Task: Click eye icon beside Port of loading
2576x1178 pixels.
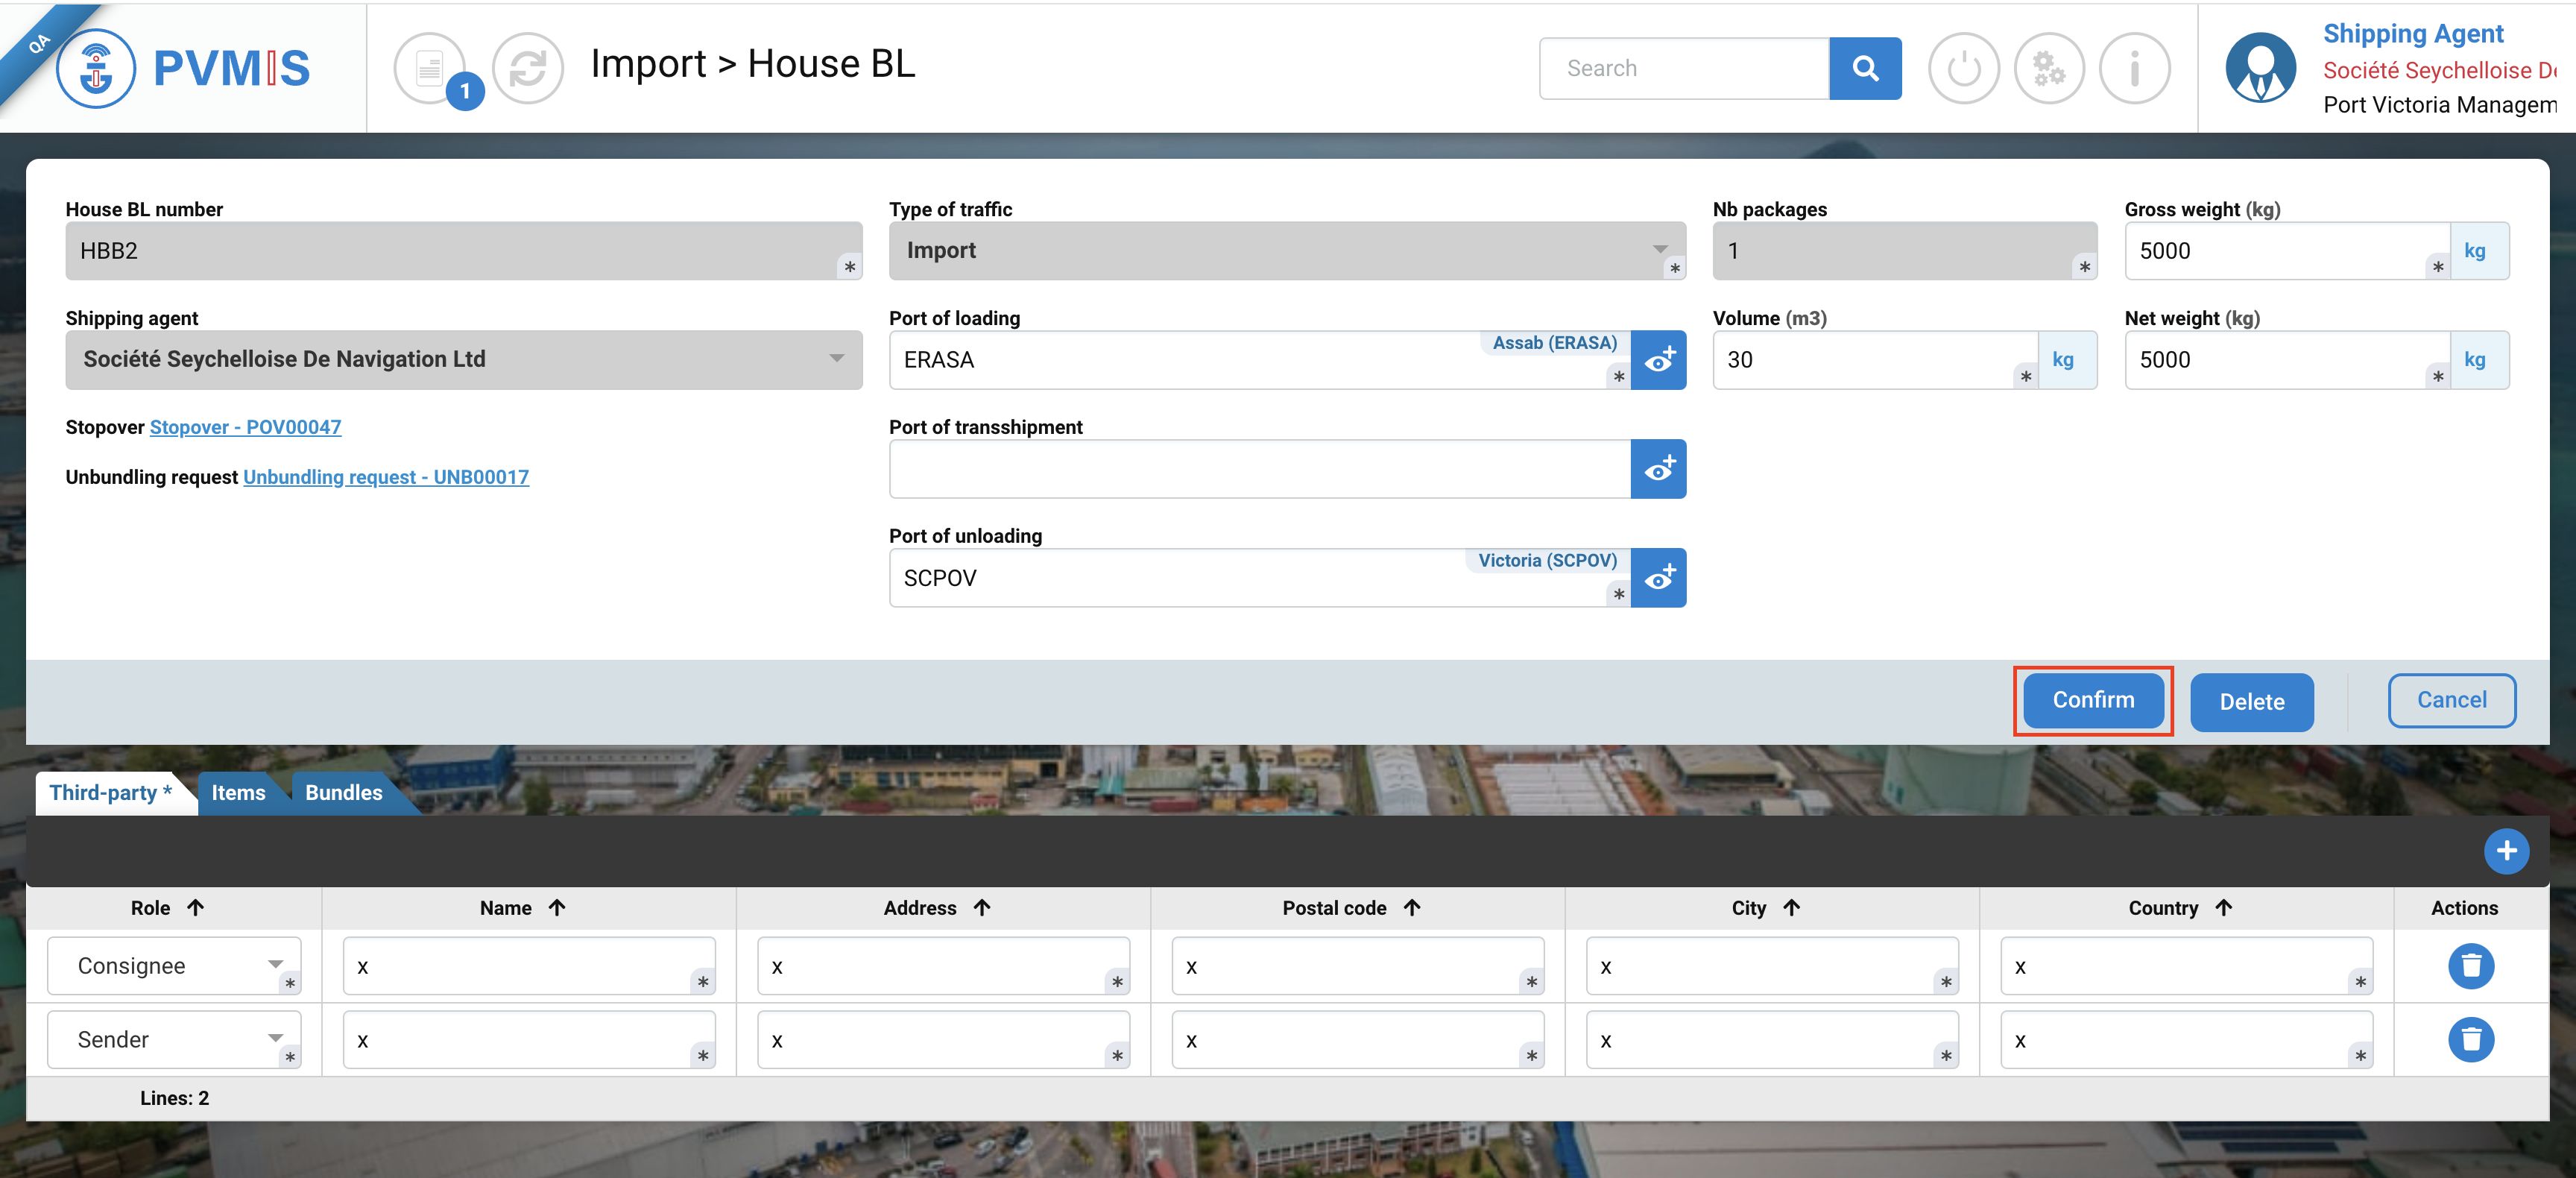Action: [1658, 360]
